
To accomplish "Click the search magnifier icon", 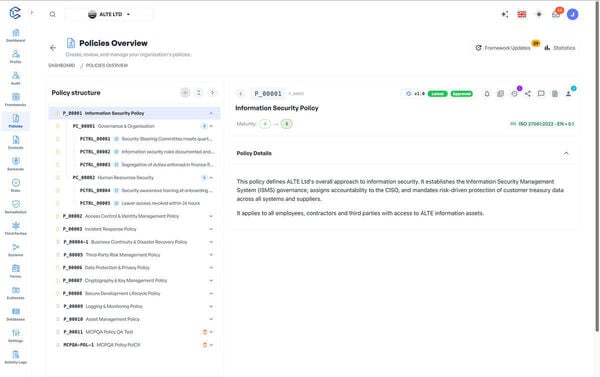I will (52, 15).
